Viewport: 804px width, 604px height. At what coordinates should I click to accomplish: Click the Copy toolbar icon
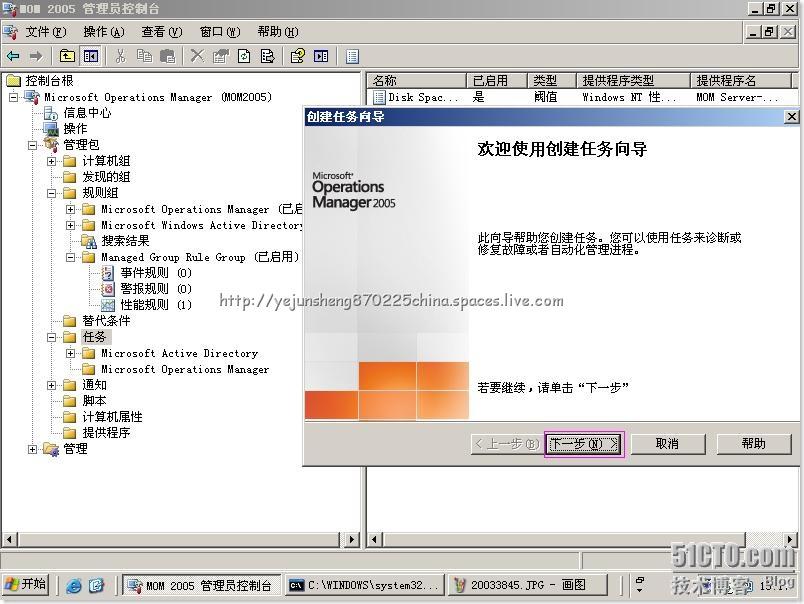click(x=144, y=56)
